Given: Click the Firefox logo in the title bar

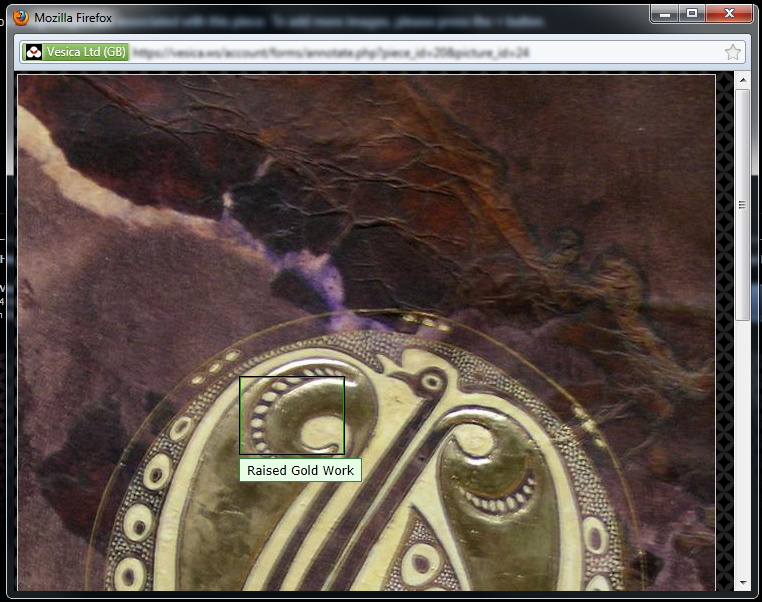Looking at the screenshot, I should click(21, 17).
